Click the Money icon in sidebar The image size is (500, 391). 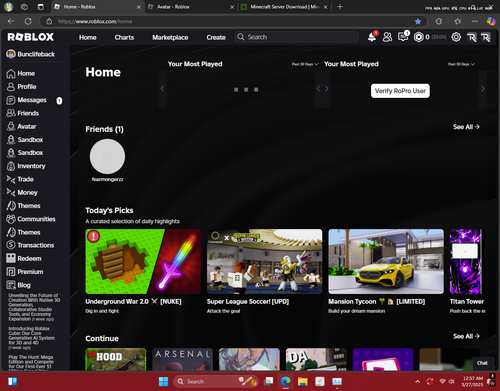[11, 192]
